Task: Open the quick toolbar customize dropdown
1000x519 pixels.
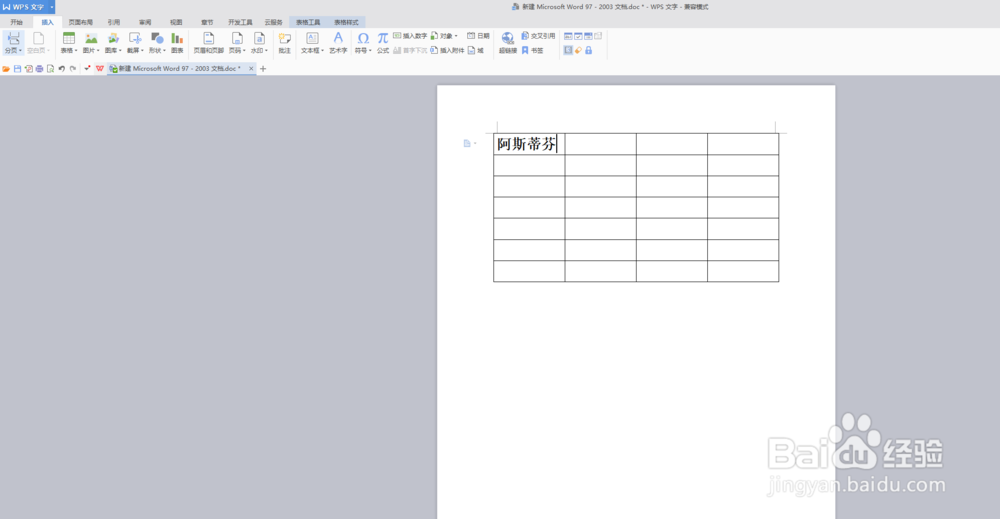Action: (x=87, y=68)
